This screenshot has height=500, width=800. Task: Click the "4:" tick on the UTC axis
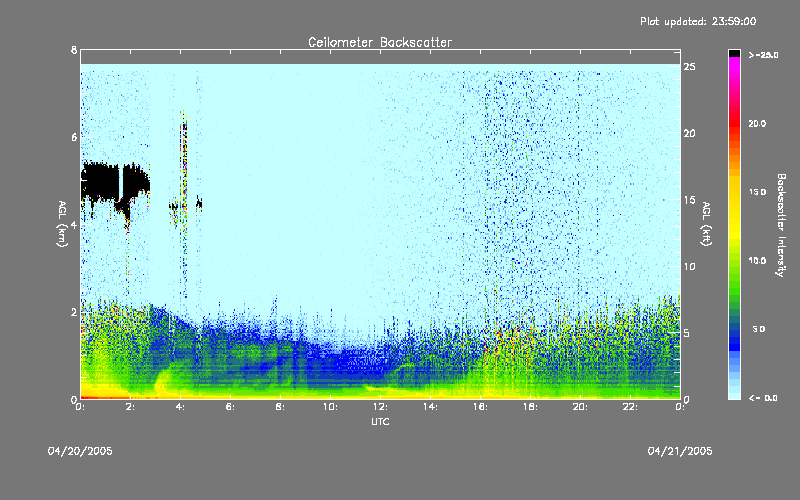[181, 407]
